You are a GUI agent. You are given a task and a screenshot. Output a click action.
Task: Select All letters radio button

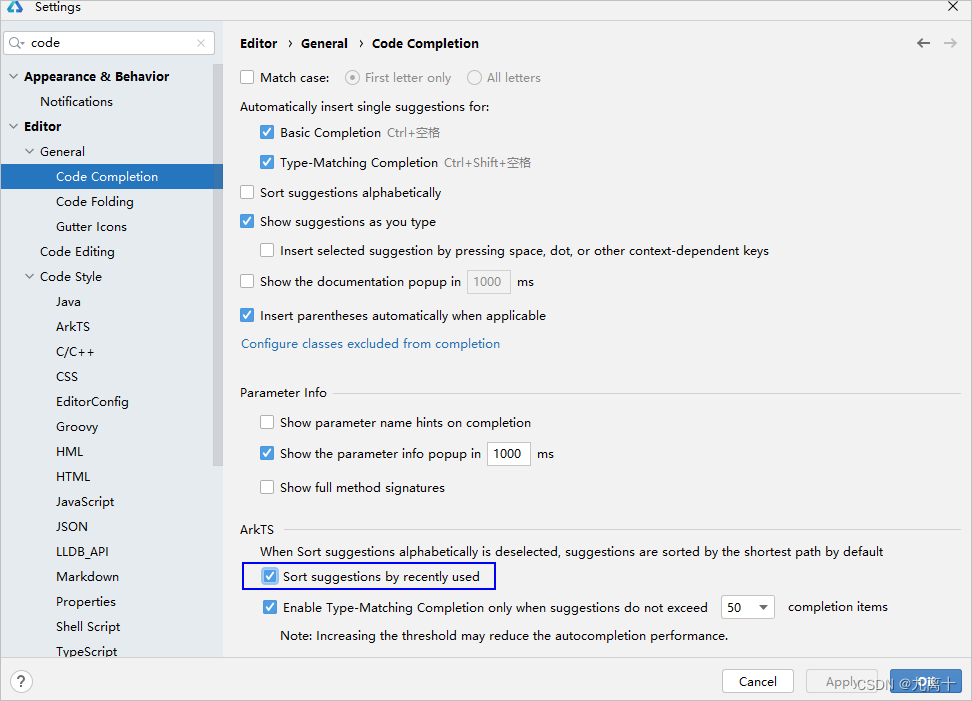[x=474, y=77]
